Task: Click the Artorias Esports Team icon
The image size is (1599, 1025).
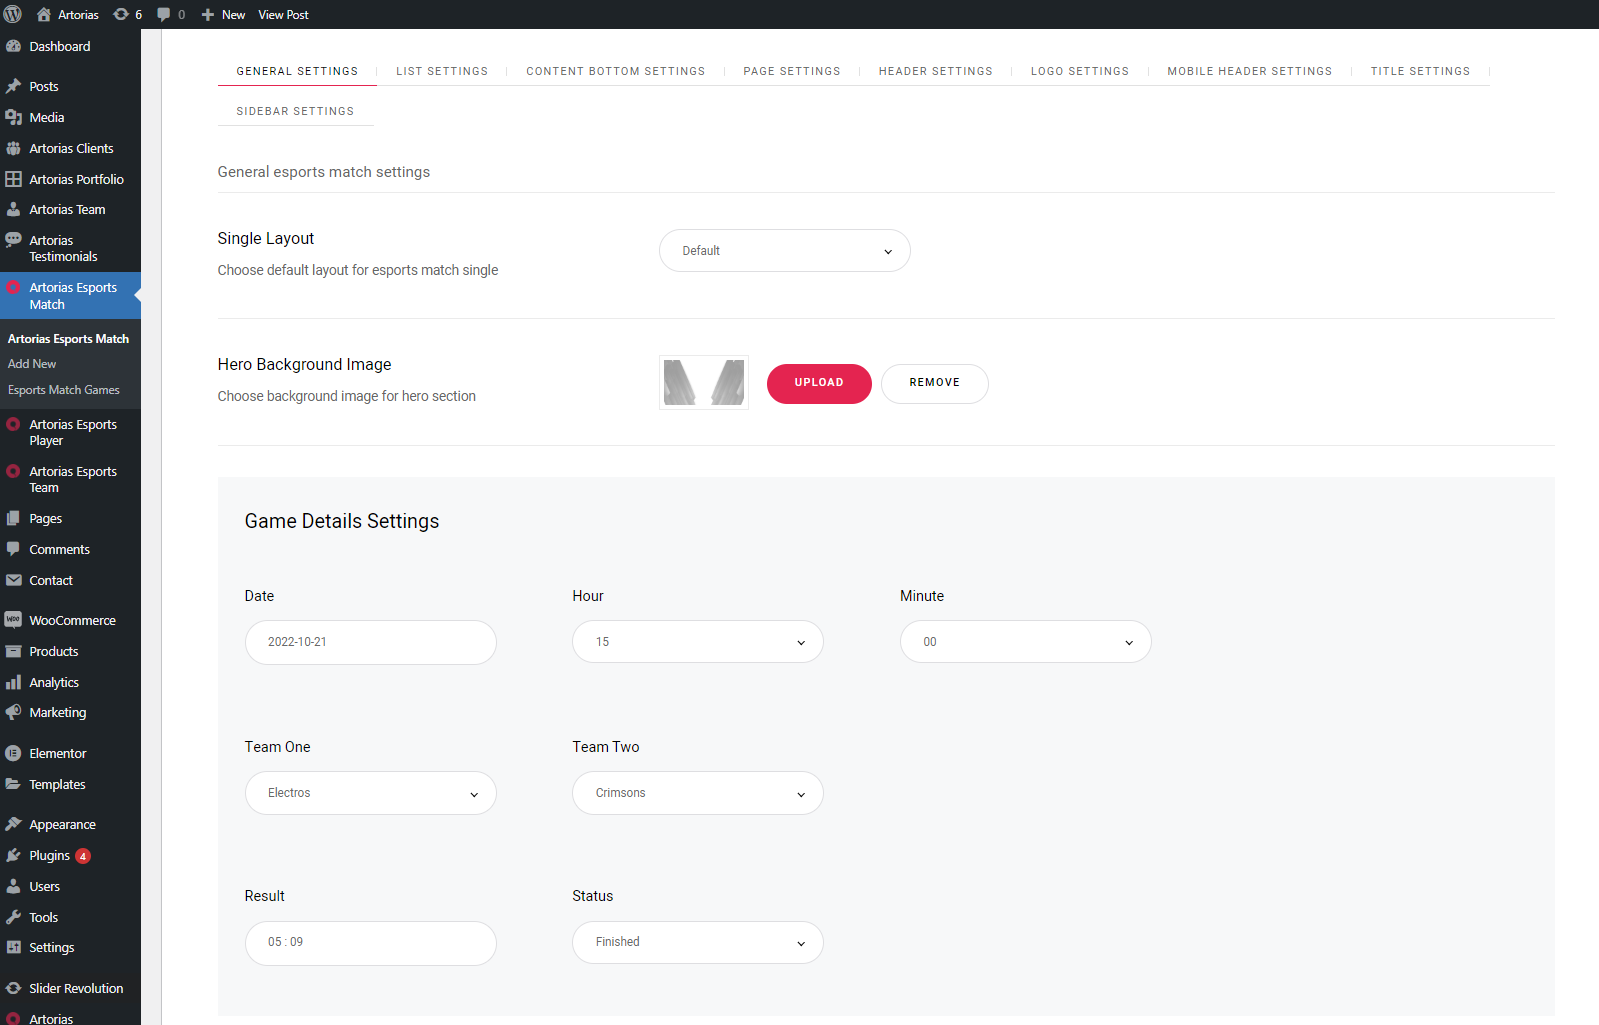Action: 13,471
